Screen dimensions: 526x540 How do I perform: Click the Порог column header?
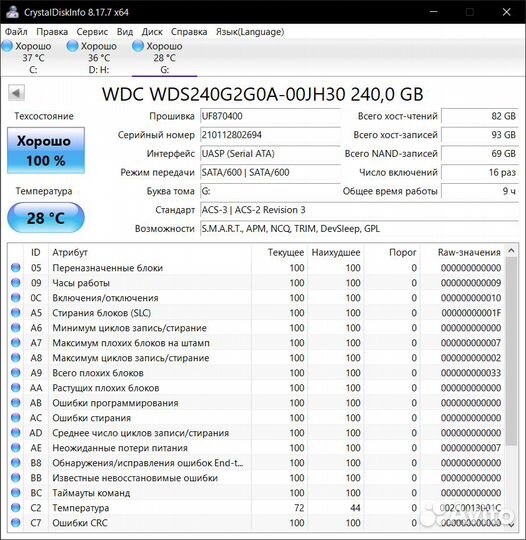click(x=392, y=252)
